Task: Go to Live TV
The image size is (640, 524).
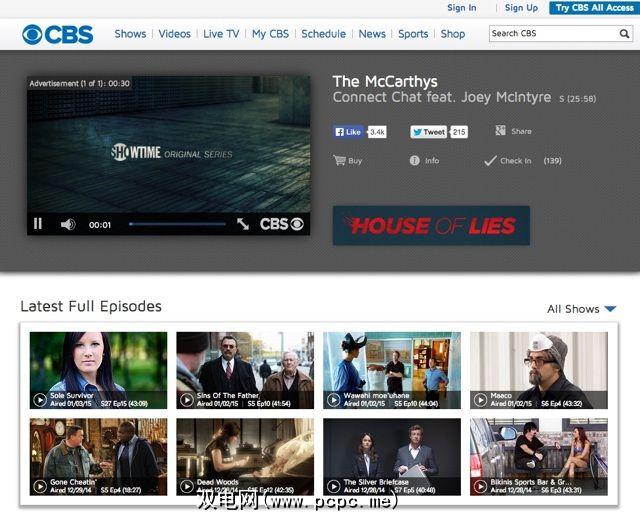Action: coord(221,34)
